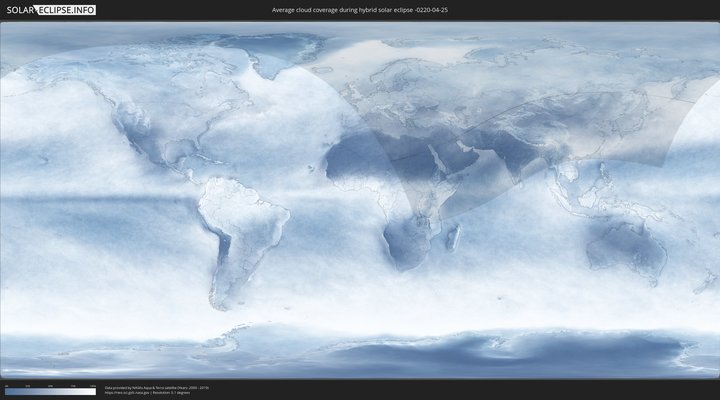The height and width of the screenshot is (400, 720).
Task: Click the white ECLIPSE.INFO box in logo
Action: coord(68,10)
